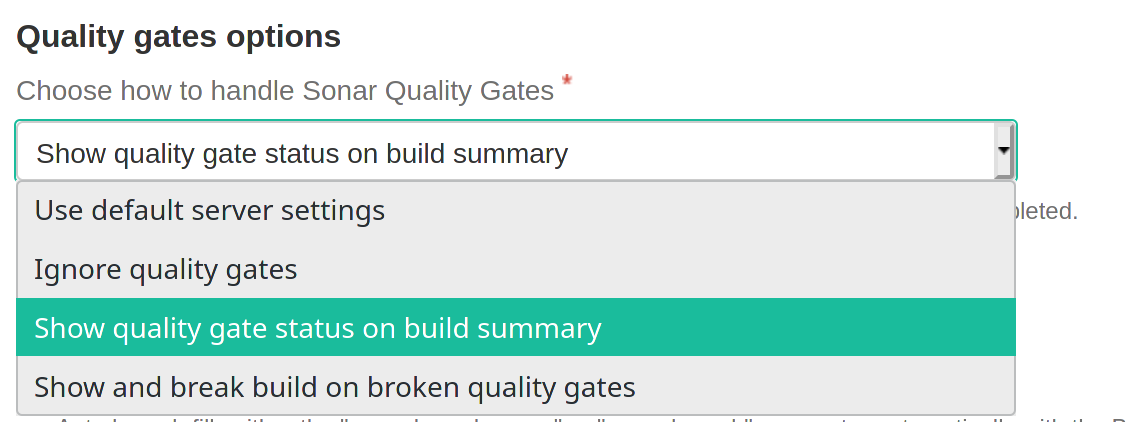Click the dropdown arrow on the quality gates select

coord(1004,152)
